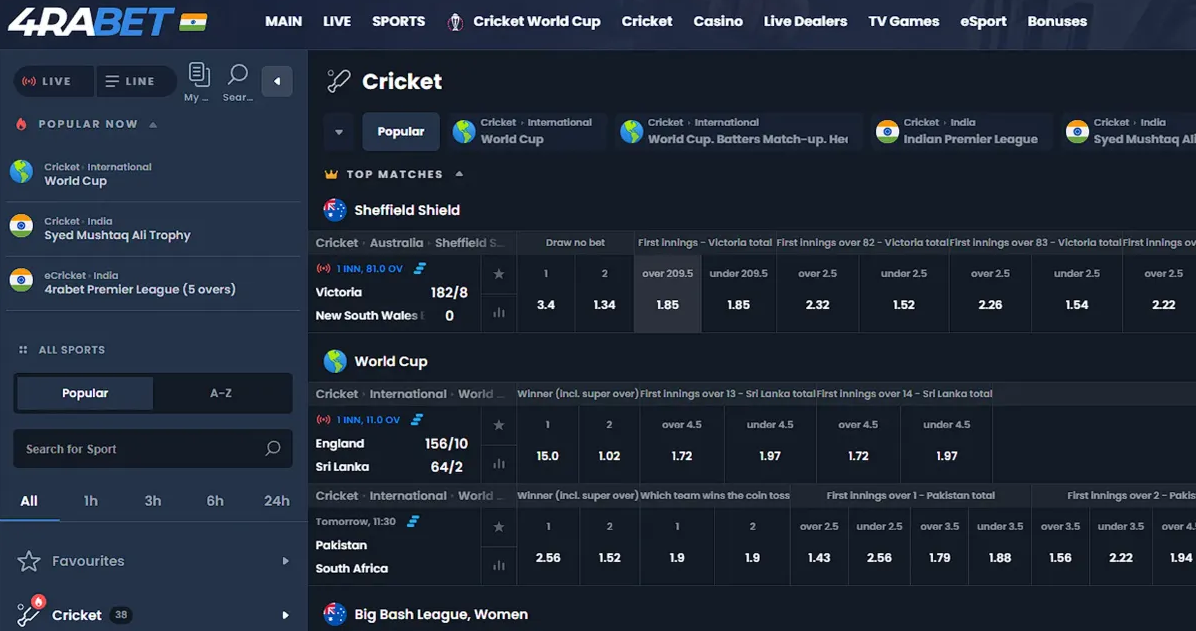Collapse the Top Matches section
Screen dimensions: 1196x631
click(x=459, y=174)
